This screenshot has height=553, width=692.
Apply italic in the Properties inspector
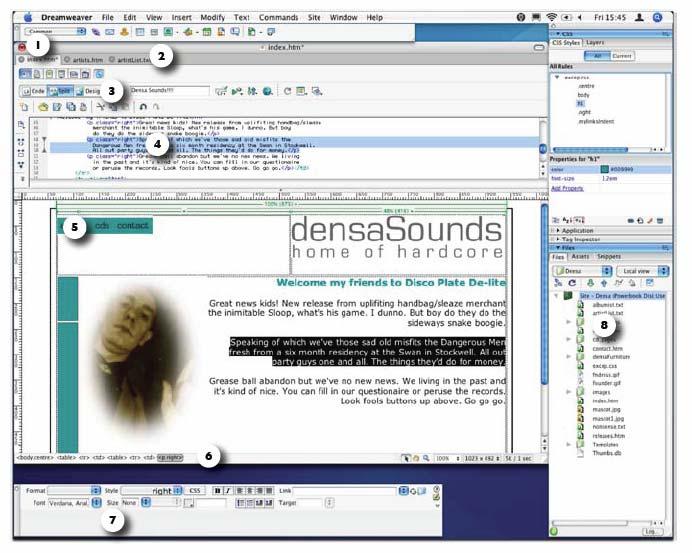[x=228, y=490]
